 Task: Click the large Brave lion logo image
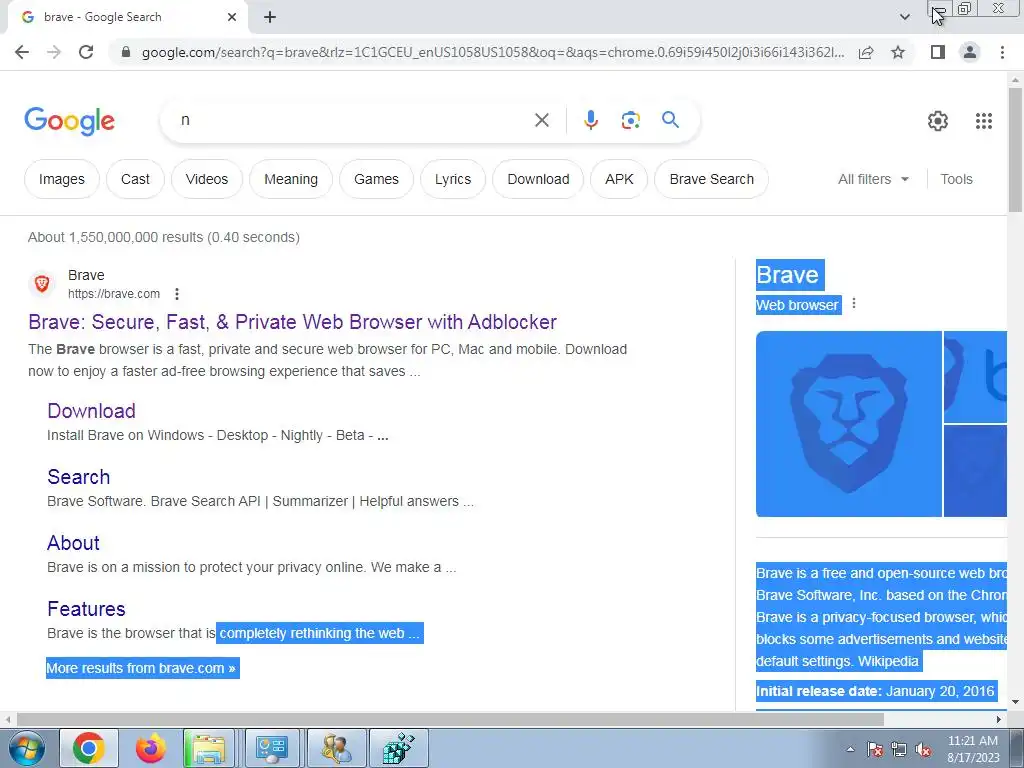(x=848, y=424)
